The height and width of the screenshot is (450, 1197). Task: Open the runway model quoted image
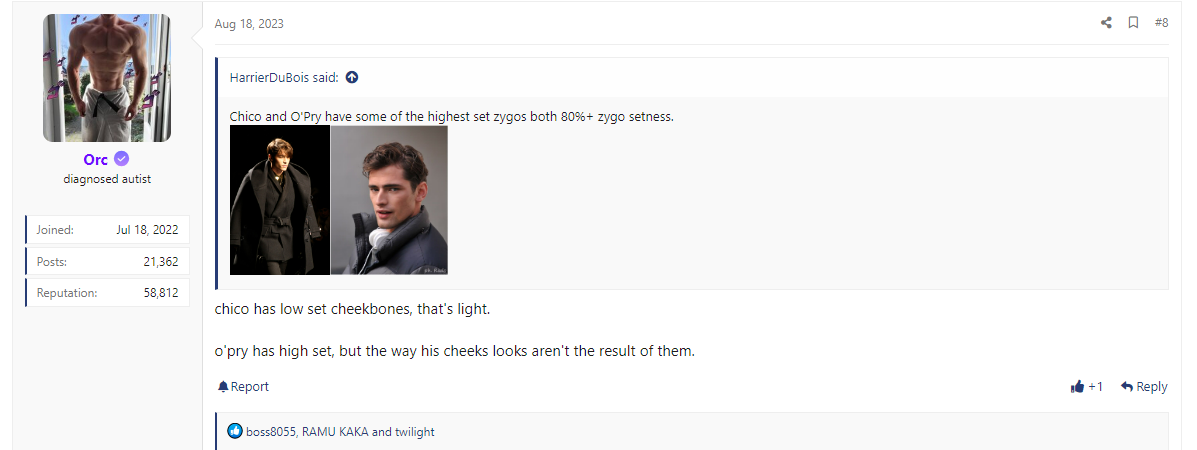[280, 200]
